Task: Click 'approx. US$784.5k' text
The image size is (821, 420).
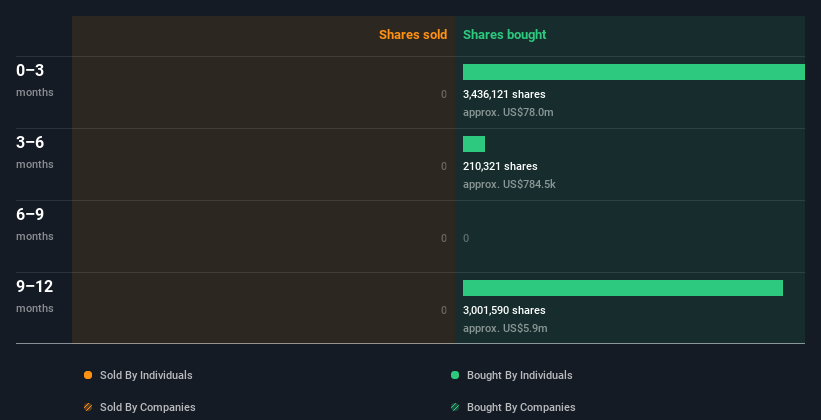Action: (509, 184)
